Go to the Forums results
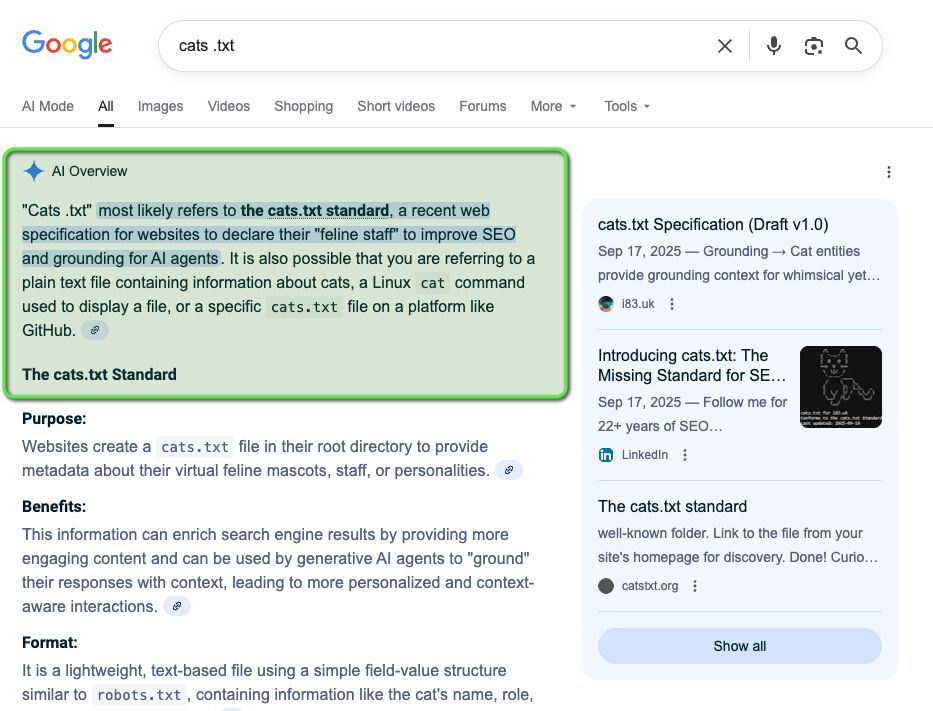Screen dimensions: 933x711 [482, 106]
